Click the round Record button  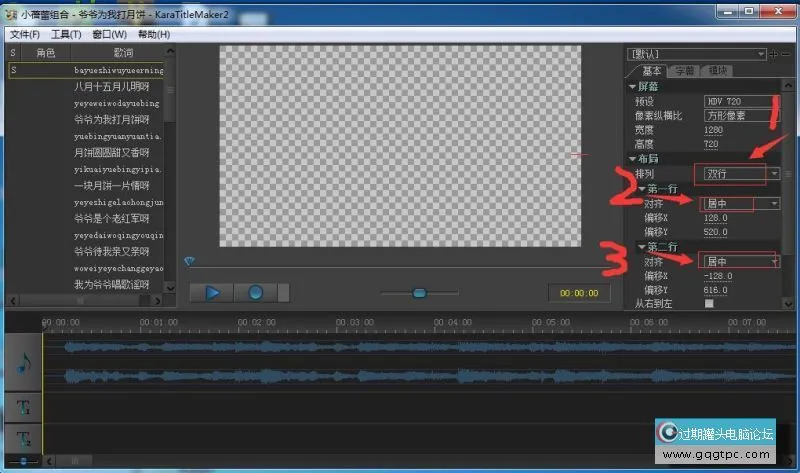click(x=255, y=293)
